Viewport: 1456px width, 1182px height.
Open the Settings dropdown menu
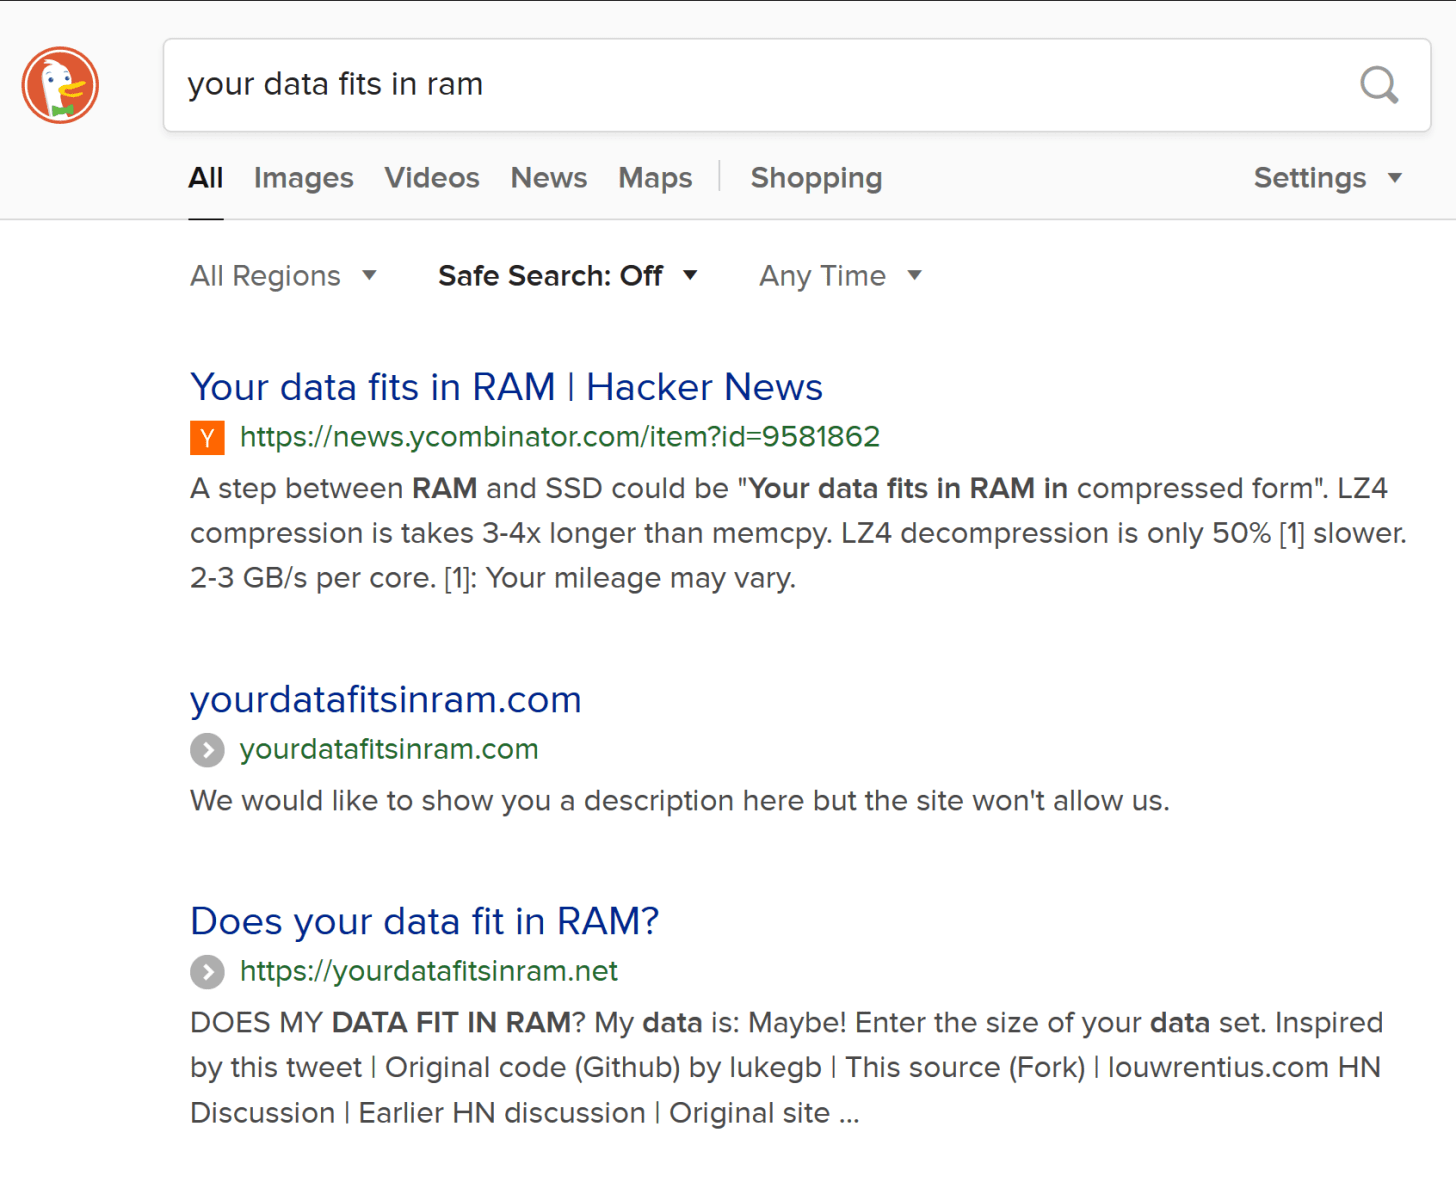pos(1327,178)
